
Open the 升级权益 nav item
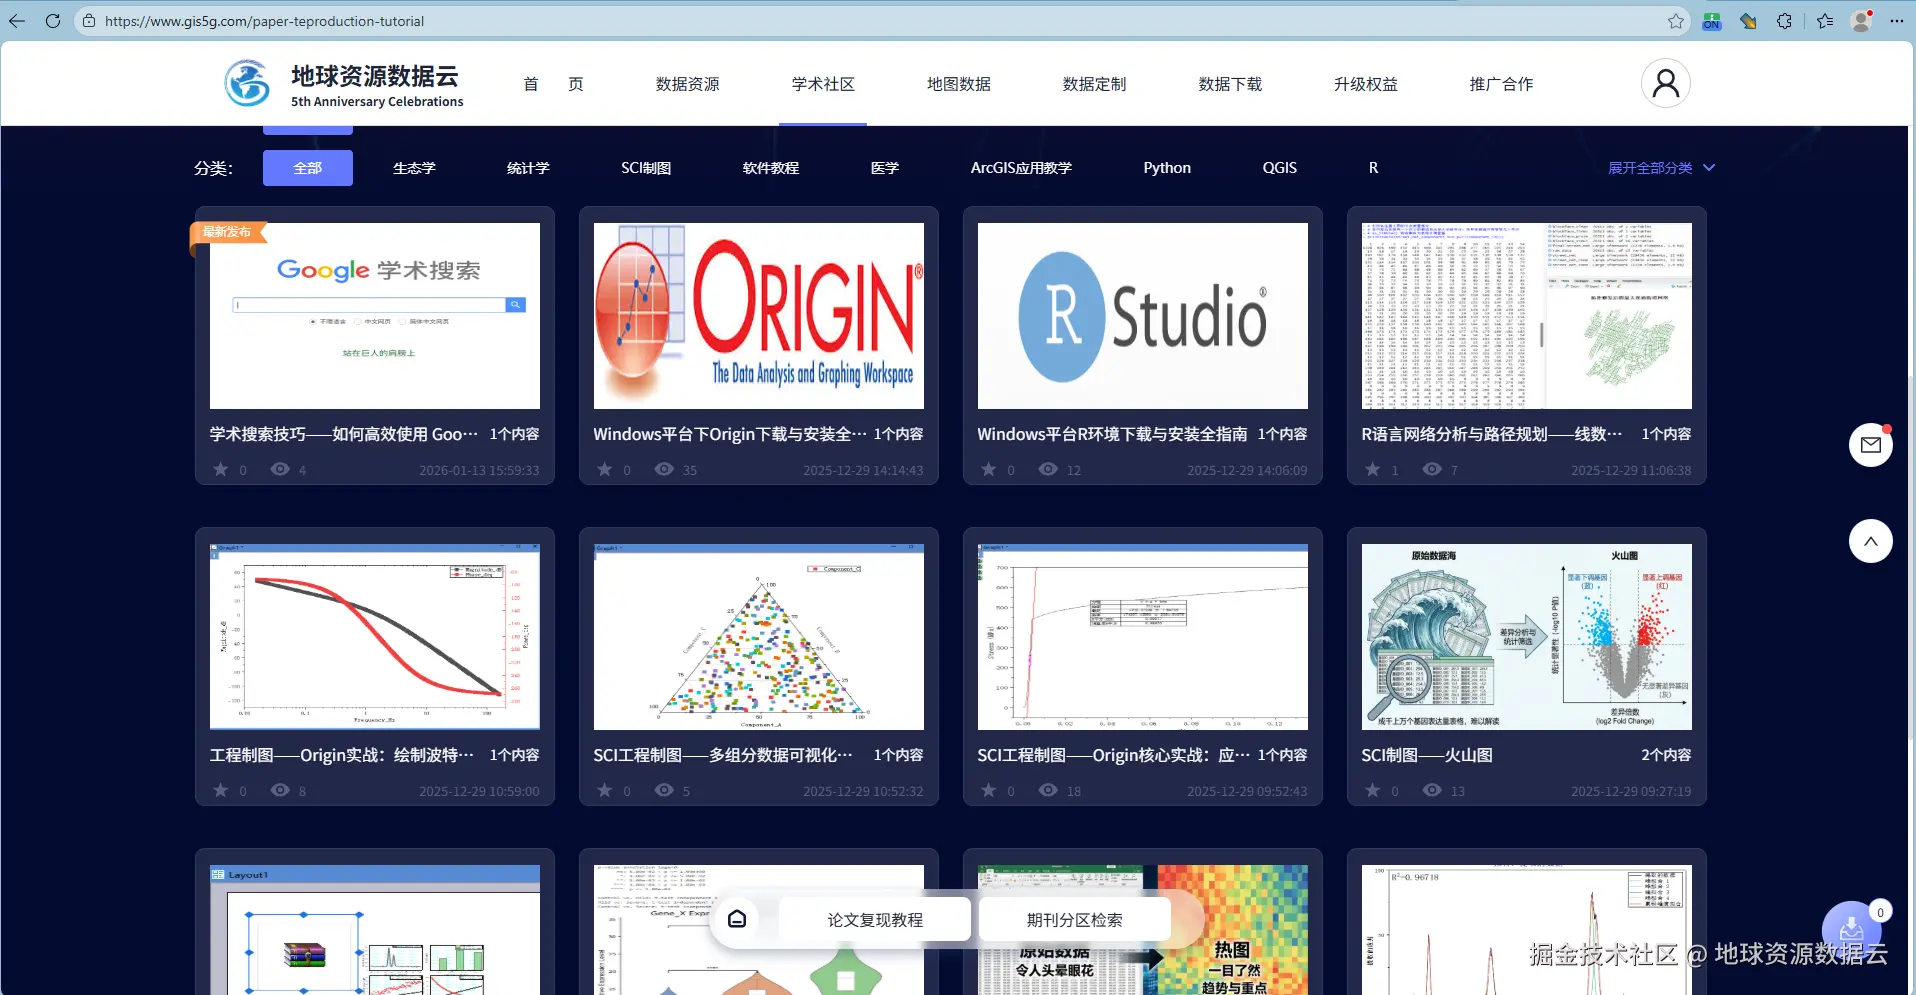[x=1366, y=84]
